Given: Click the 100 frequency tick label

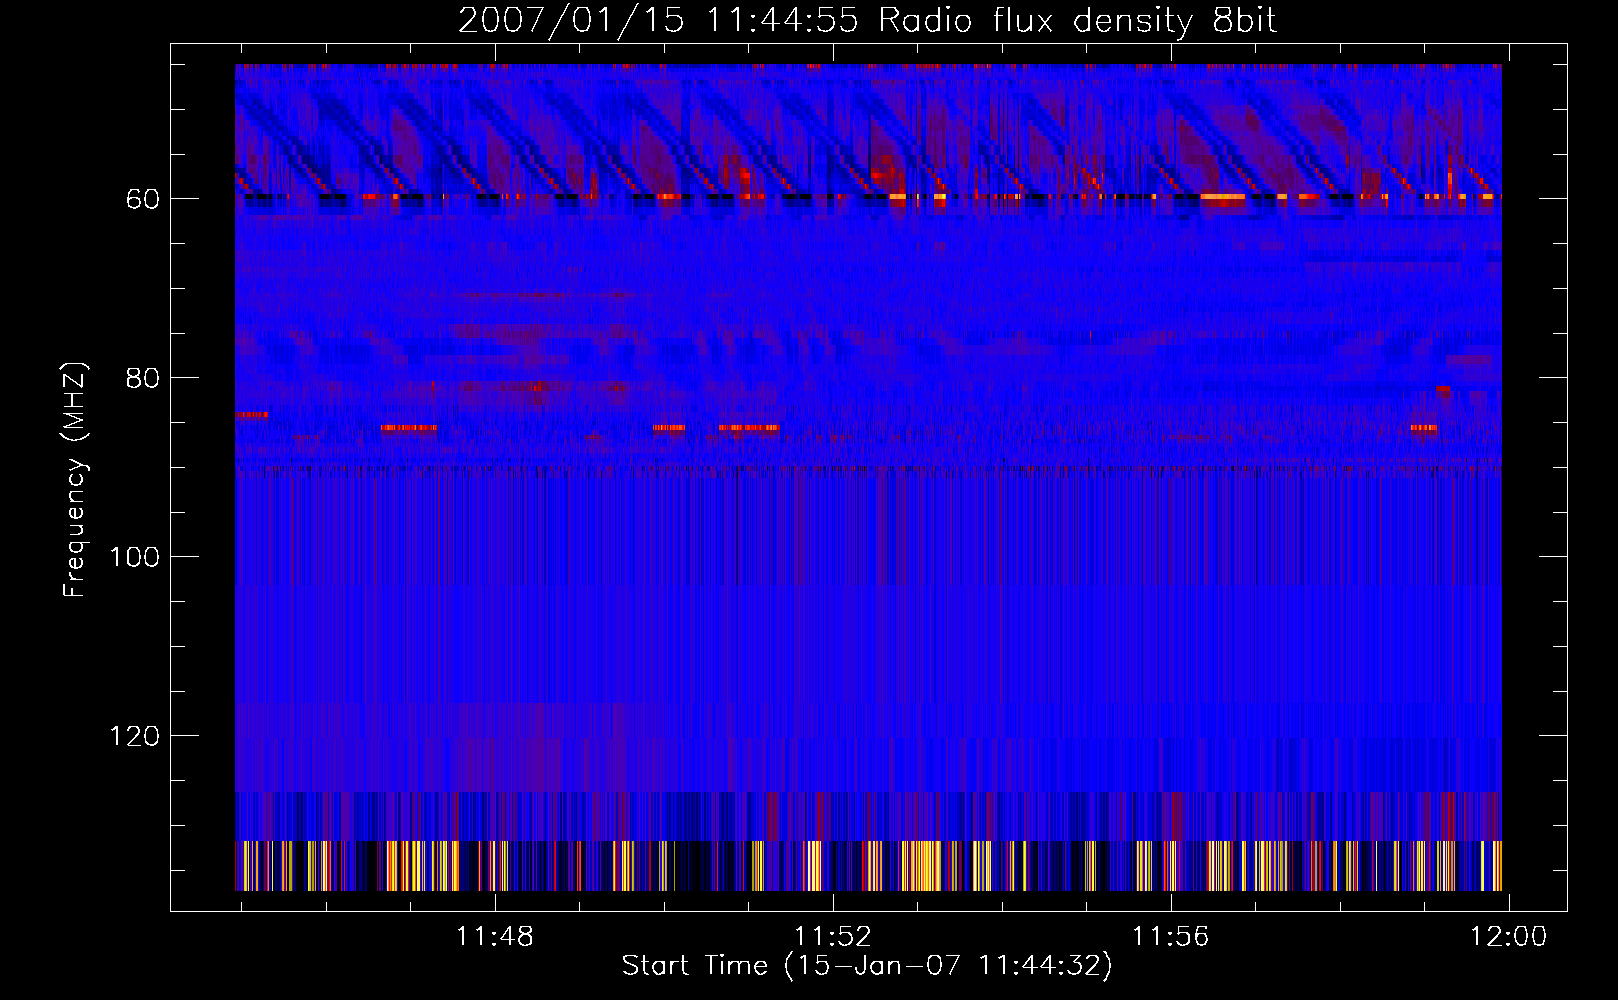Looking at the screenshot, I should click(135, 557).
